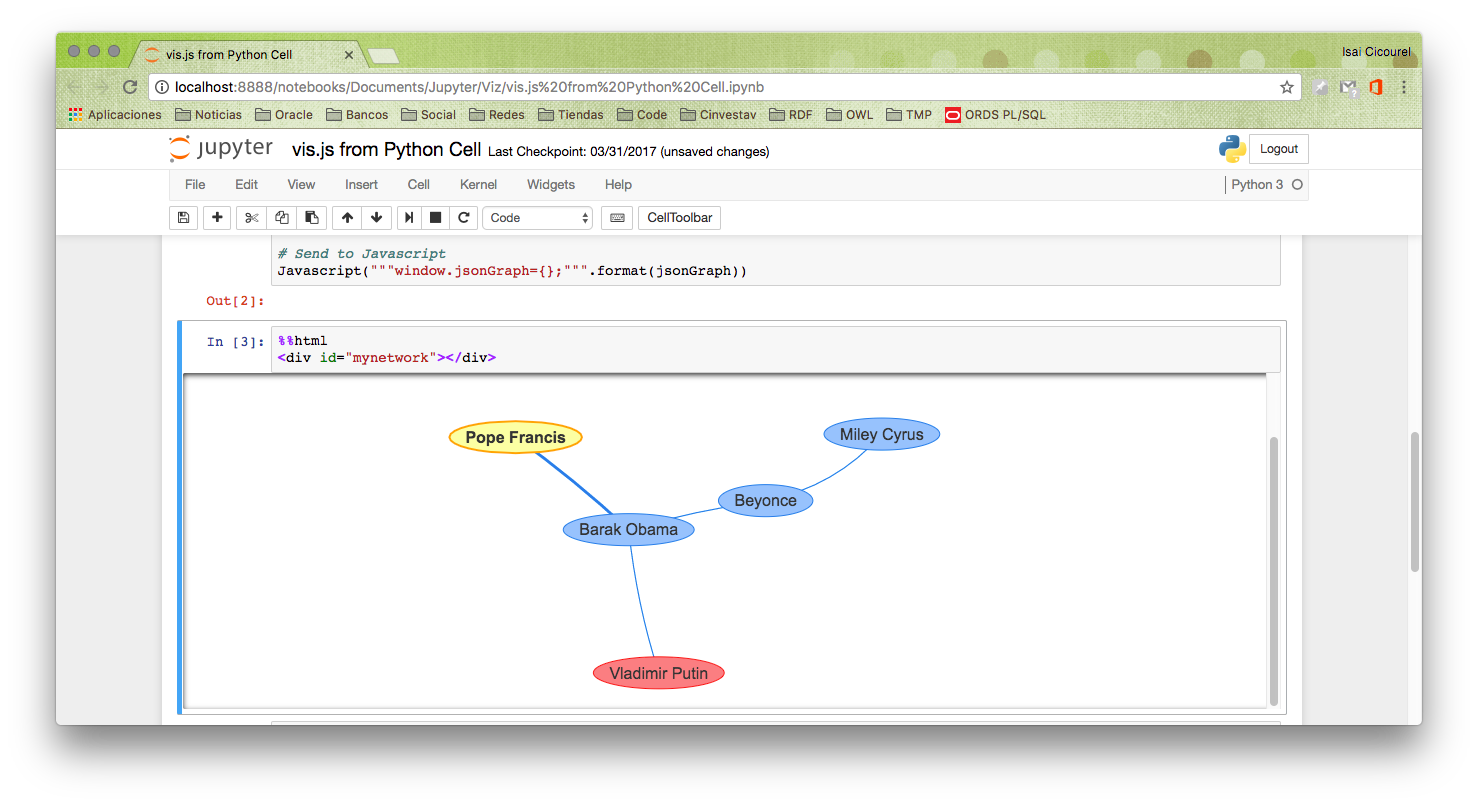Move selected cell down with down-arrow icon
This screenshot has height=805, width=1478.
(376, 217)
